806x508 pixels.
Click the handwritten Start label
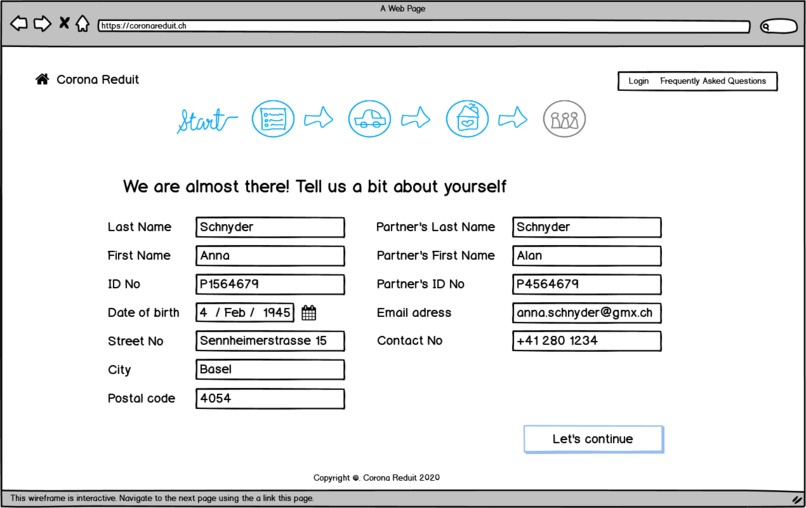tap(207, 120)
